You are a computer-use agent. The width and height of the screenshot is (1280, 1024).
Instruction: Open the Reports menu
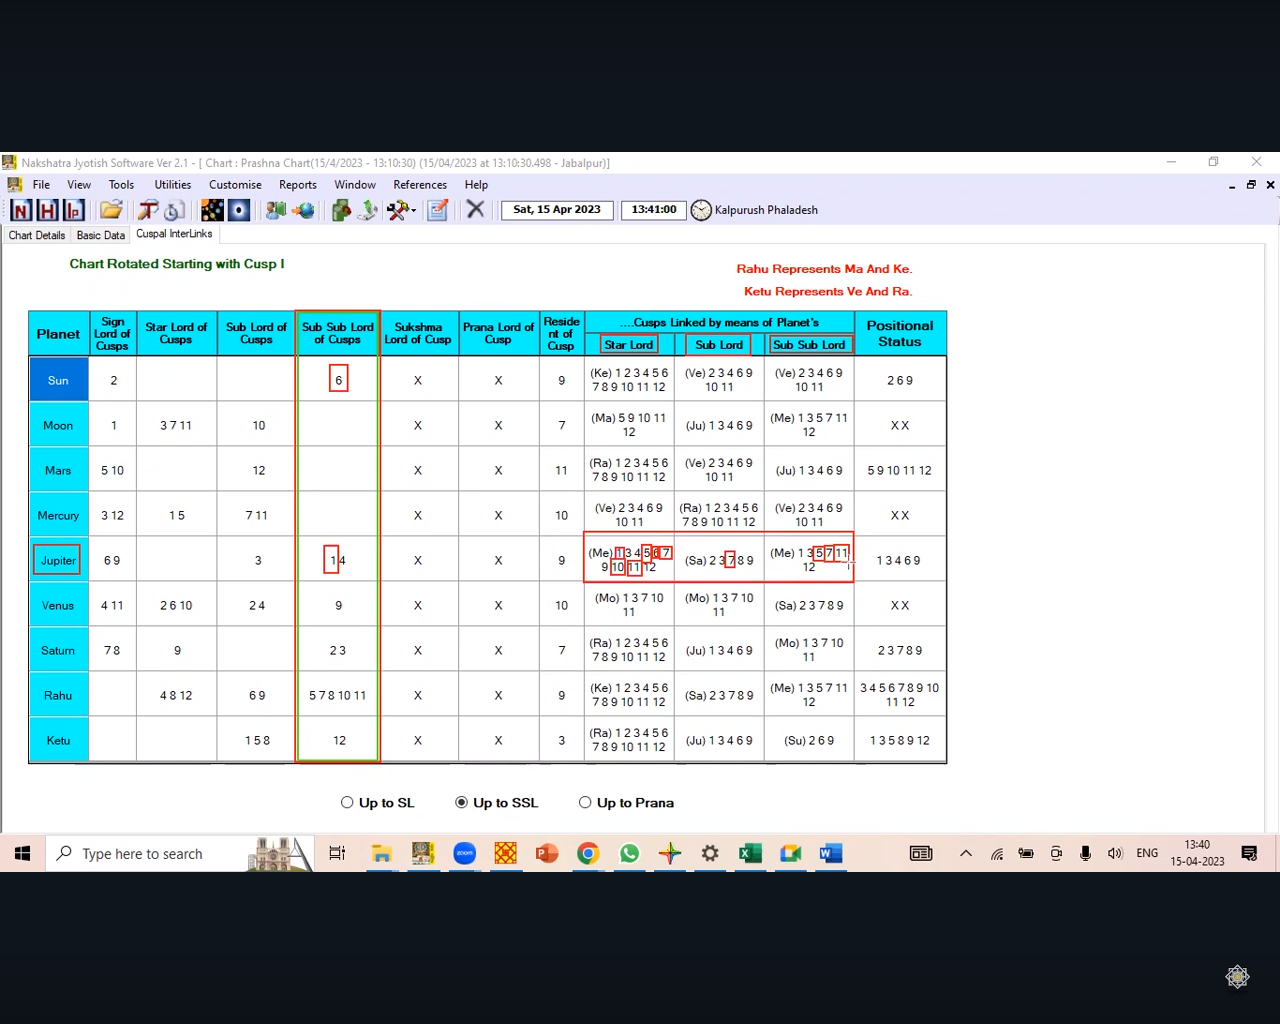point(297,185)
